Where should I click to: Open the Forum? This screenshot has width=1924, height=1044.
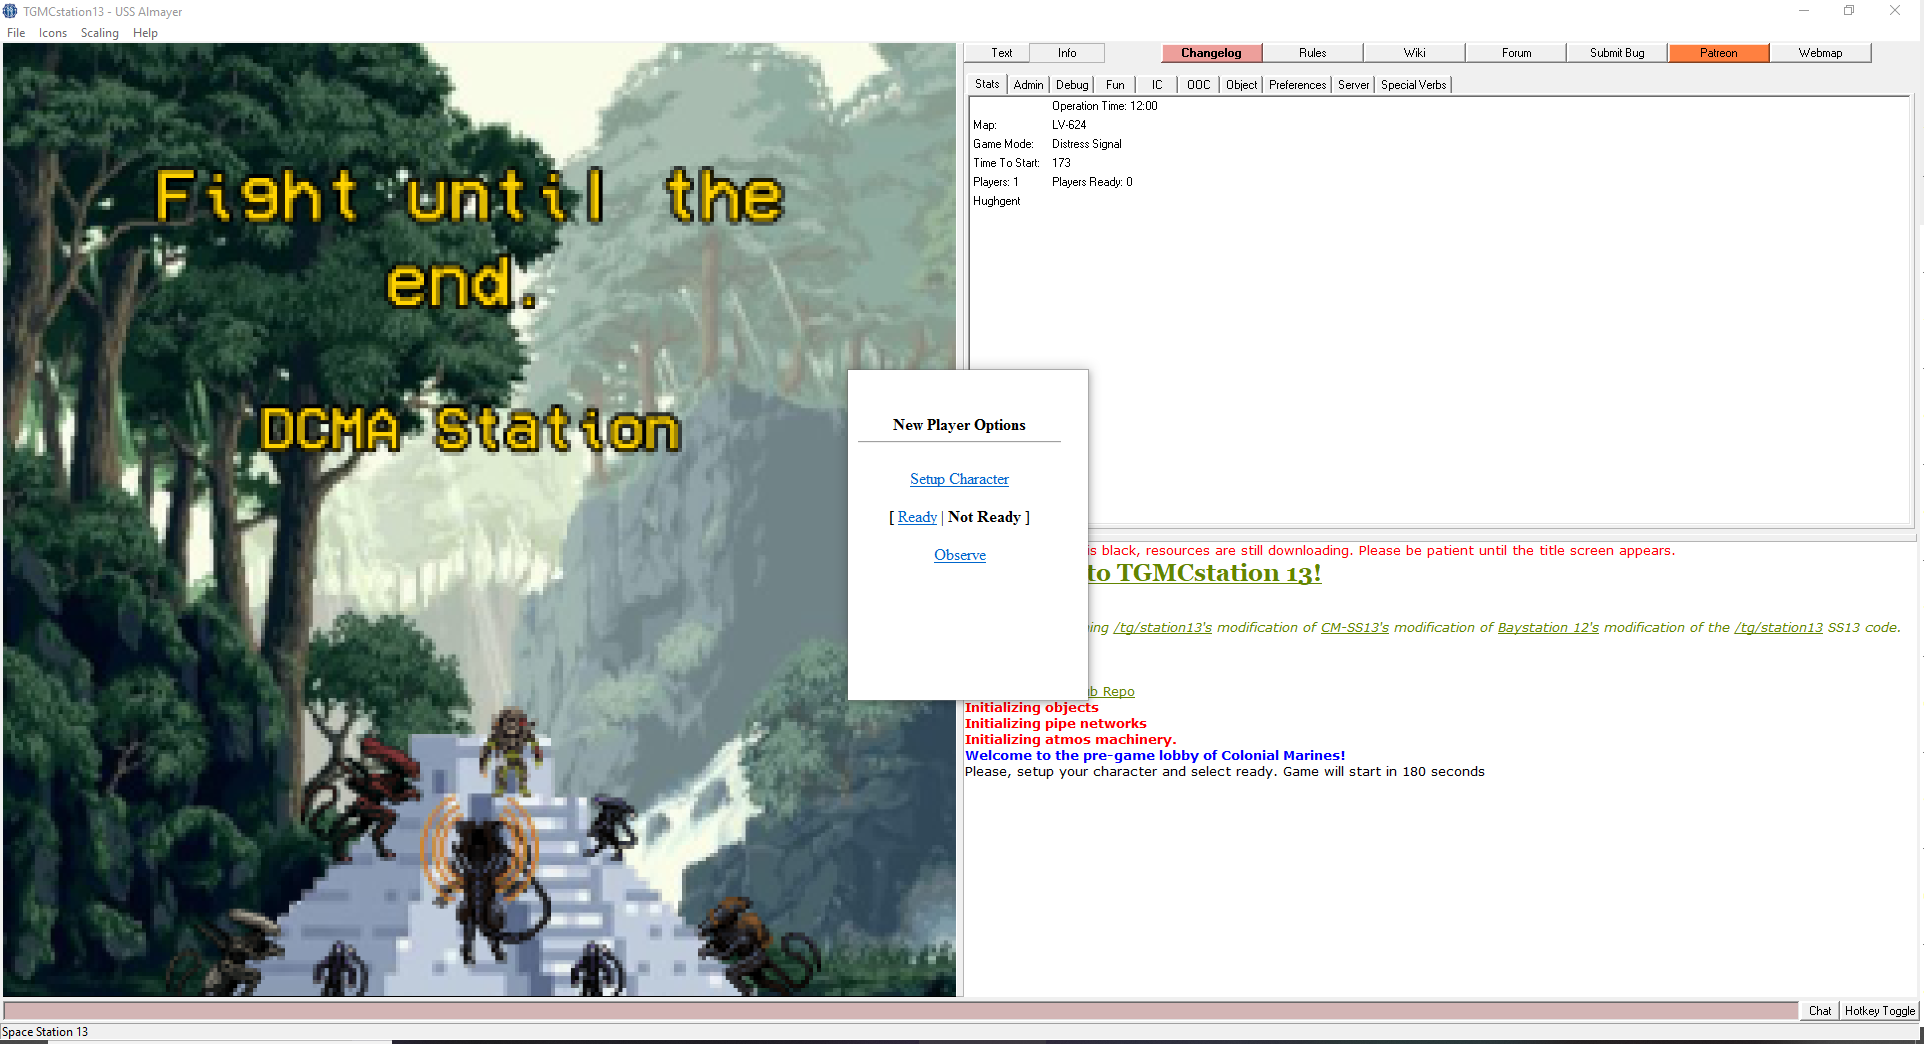point(1516,53)
